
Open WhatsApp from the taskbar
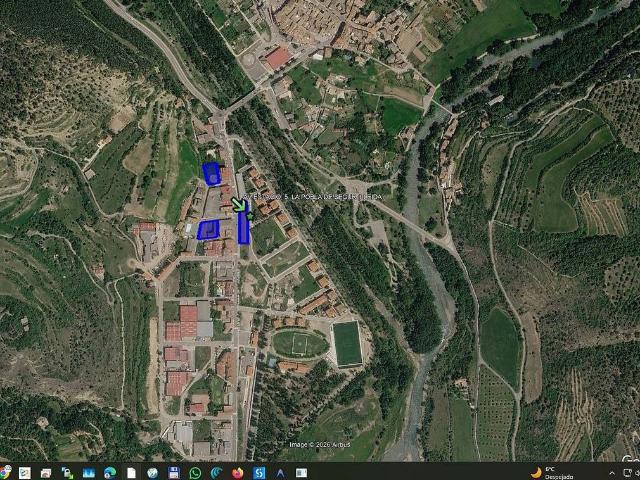click(x=195, y=473)
